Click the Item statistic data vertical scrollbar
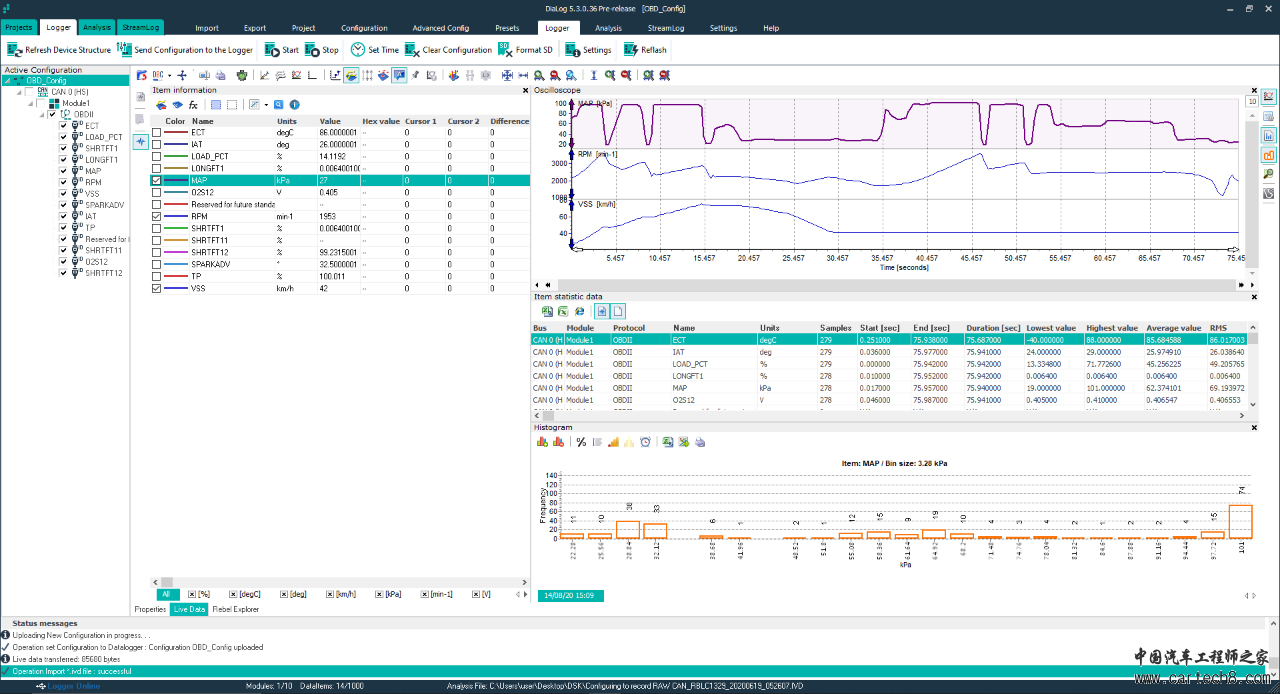This screenshot has height=694, width=1280. tap(1255, 366)
